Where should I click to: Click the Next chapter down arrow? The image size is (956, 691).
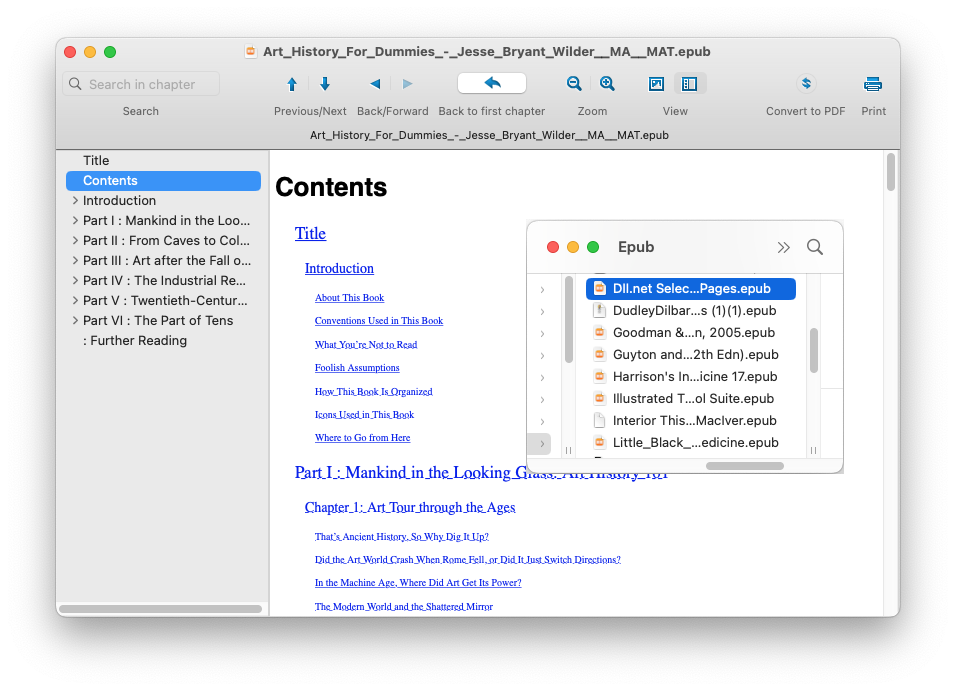[x=325, y=85]
